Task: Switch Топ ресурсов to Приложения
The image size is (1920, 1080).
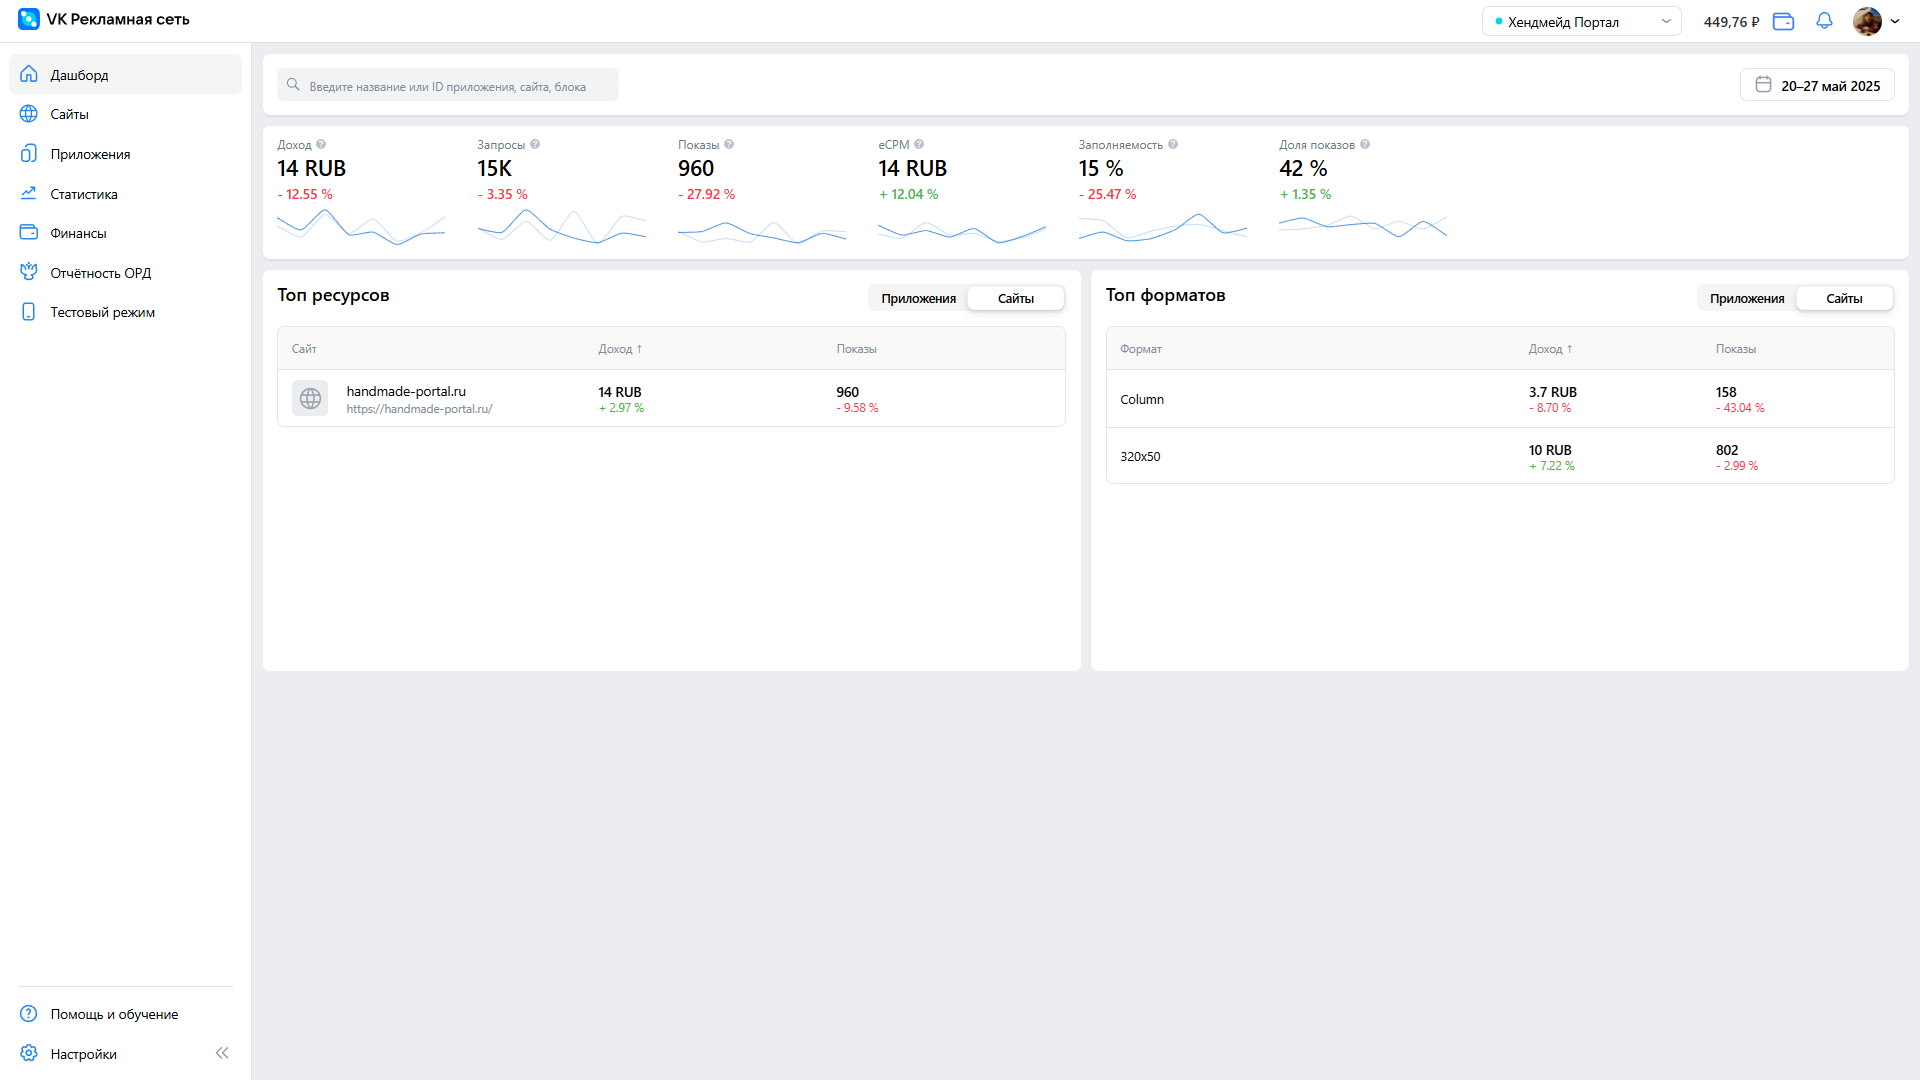Action: 918,298
